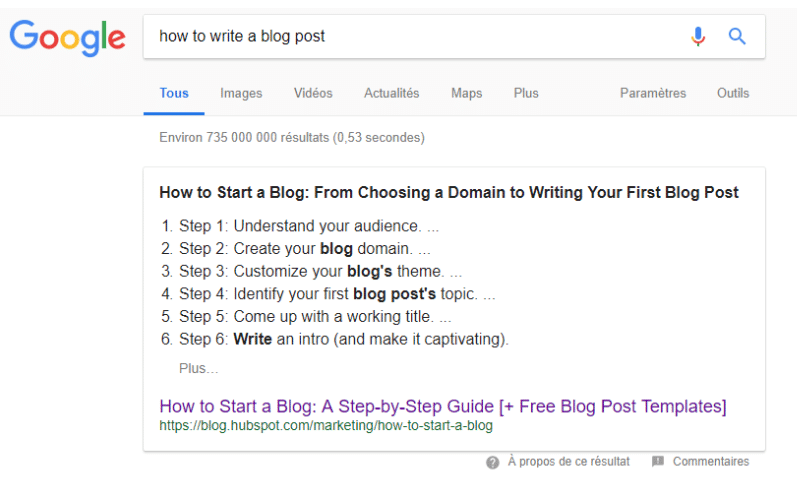797x479 pixels.
Task: Click the Google logo
Action: [x=67, y=38]
